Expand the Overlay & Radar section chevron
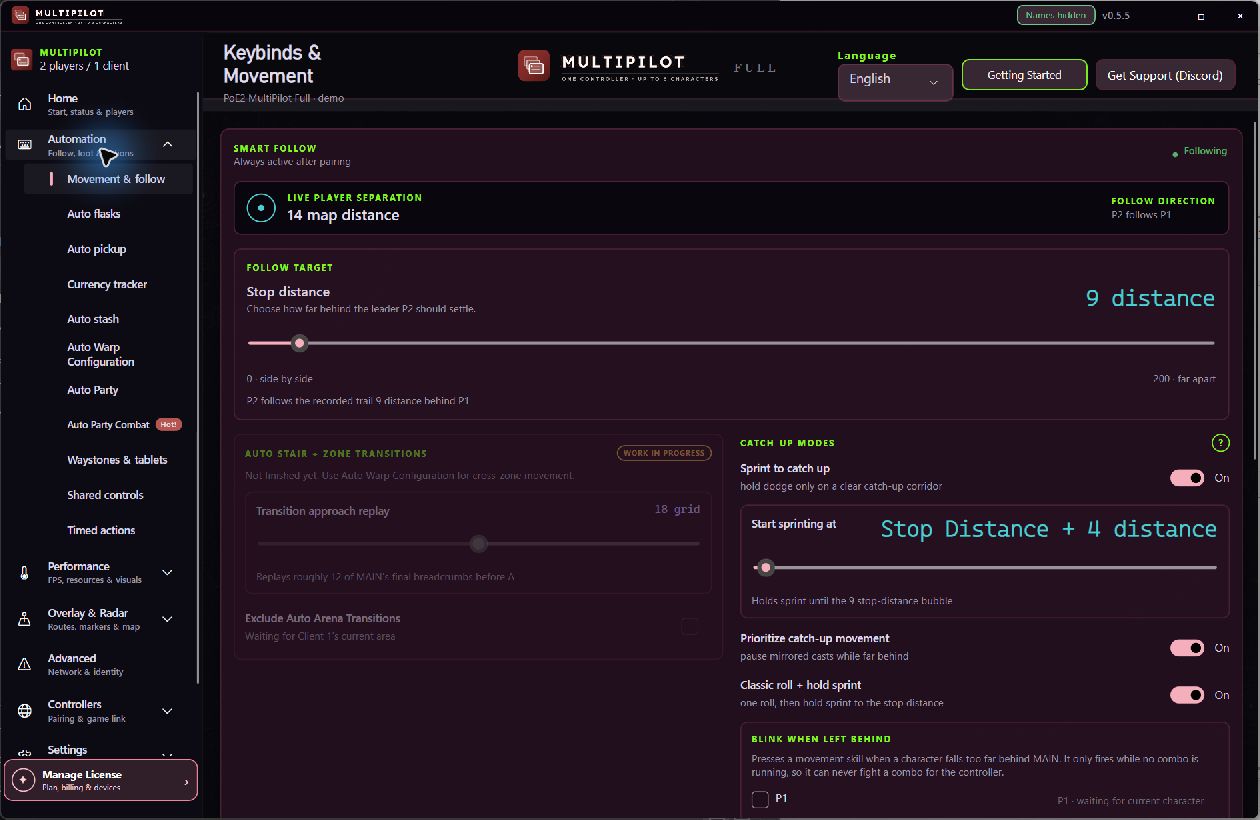Viewport: 1260px width, 820px height. pos(167,620)
